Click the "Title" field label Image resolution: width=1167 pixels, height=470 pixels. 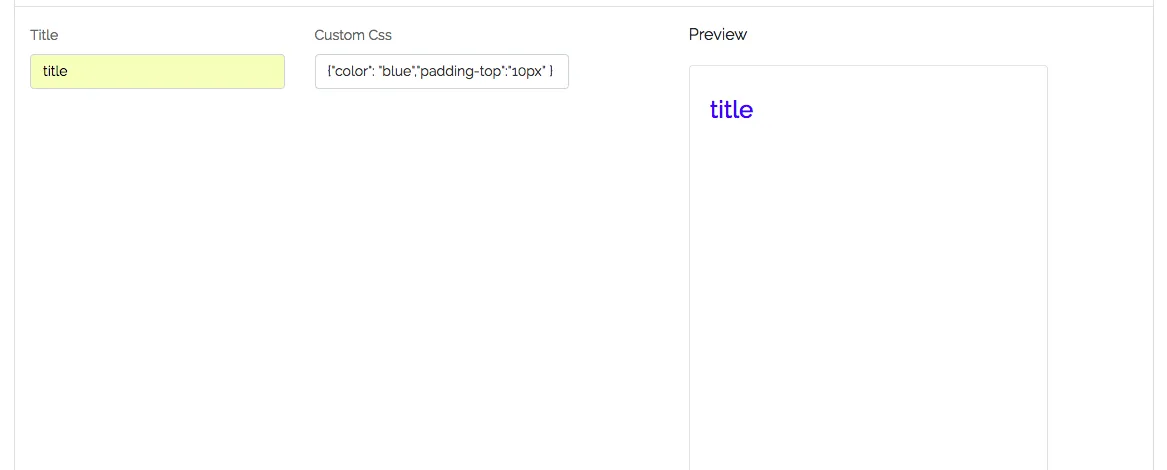click(44, 35)
